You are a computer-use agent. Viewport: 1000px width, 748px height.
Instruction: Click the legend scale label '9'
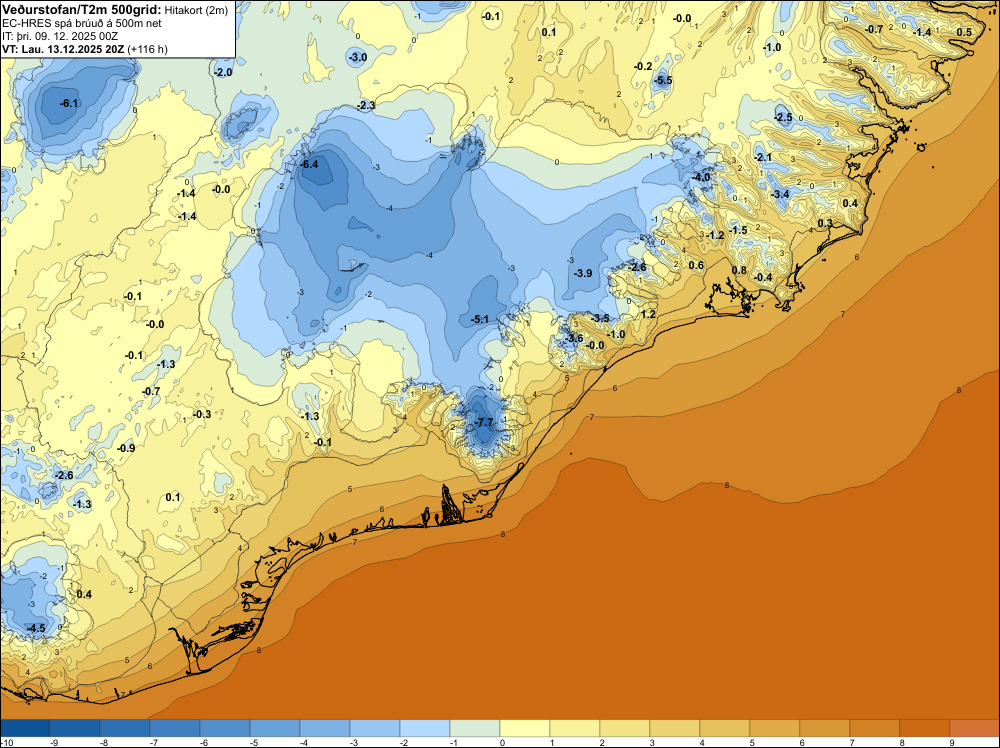pos(952,743)
